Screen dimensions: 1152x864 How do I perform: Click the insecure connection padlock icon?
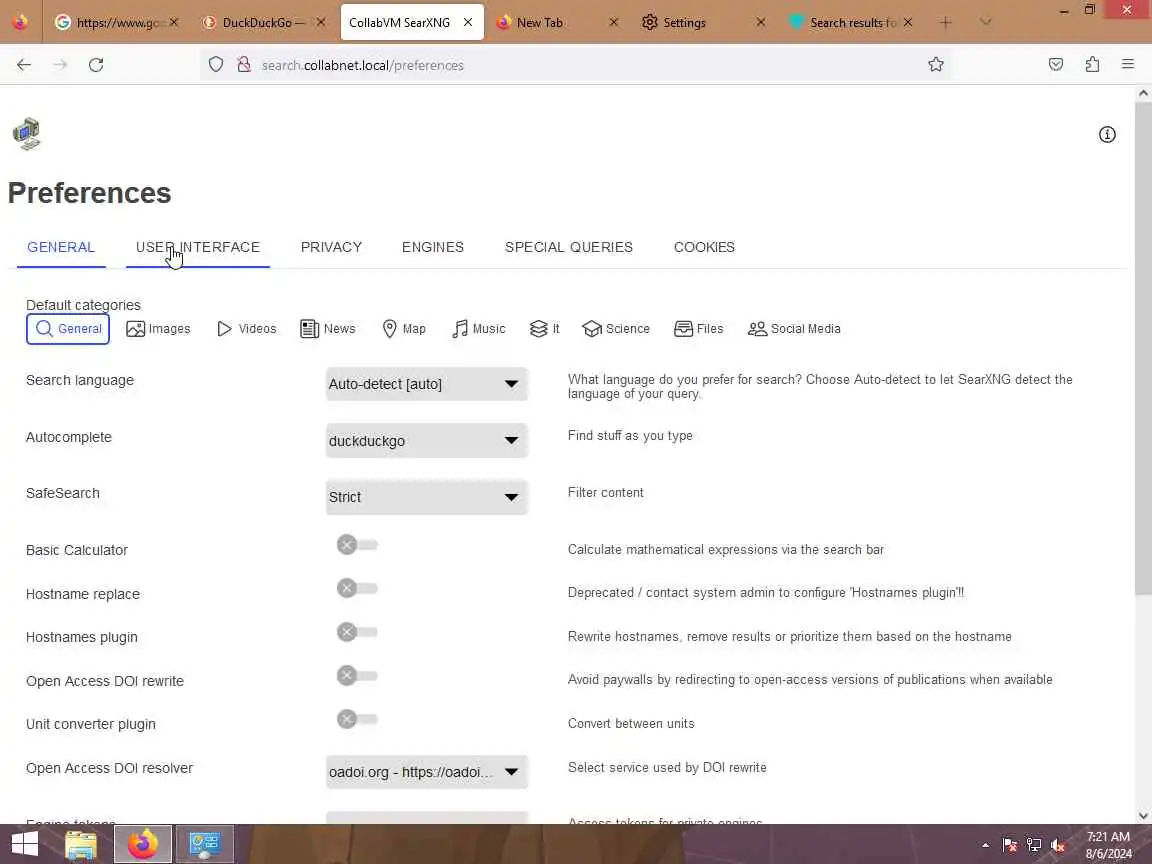(x=243, y=65)
